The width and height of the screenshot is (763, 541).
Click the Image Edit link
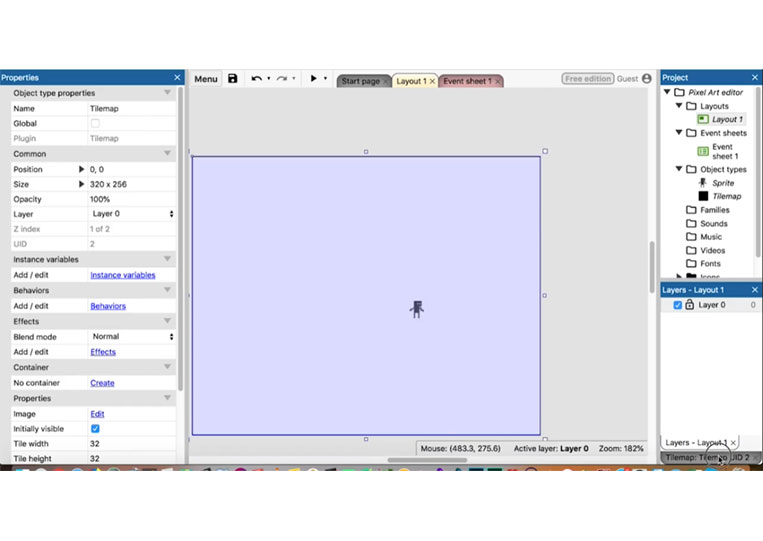click(x=97, y=414)
